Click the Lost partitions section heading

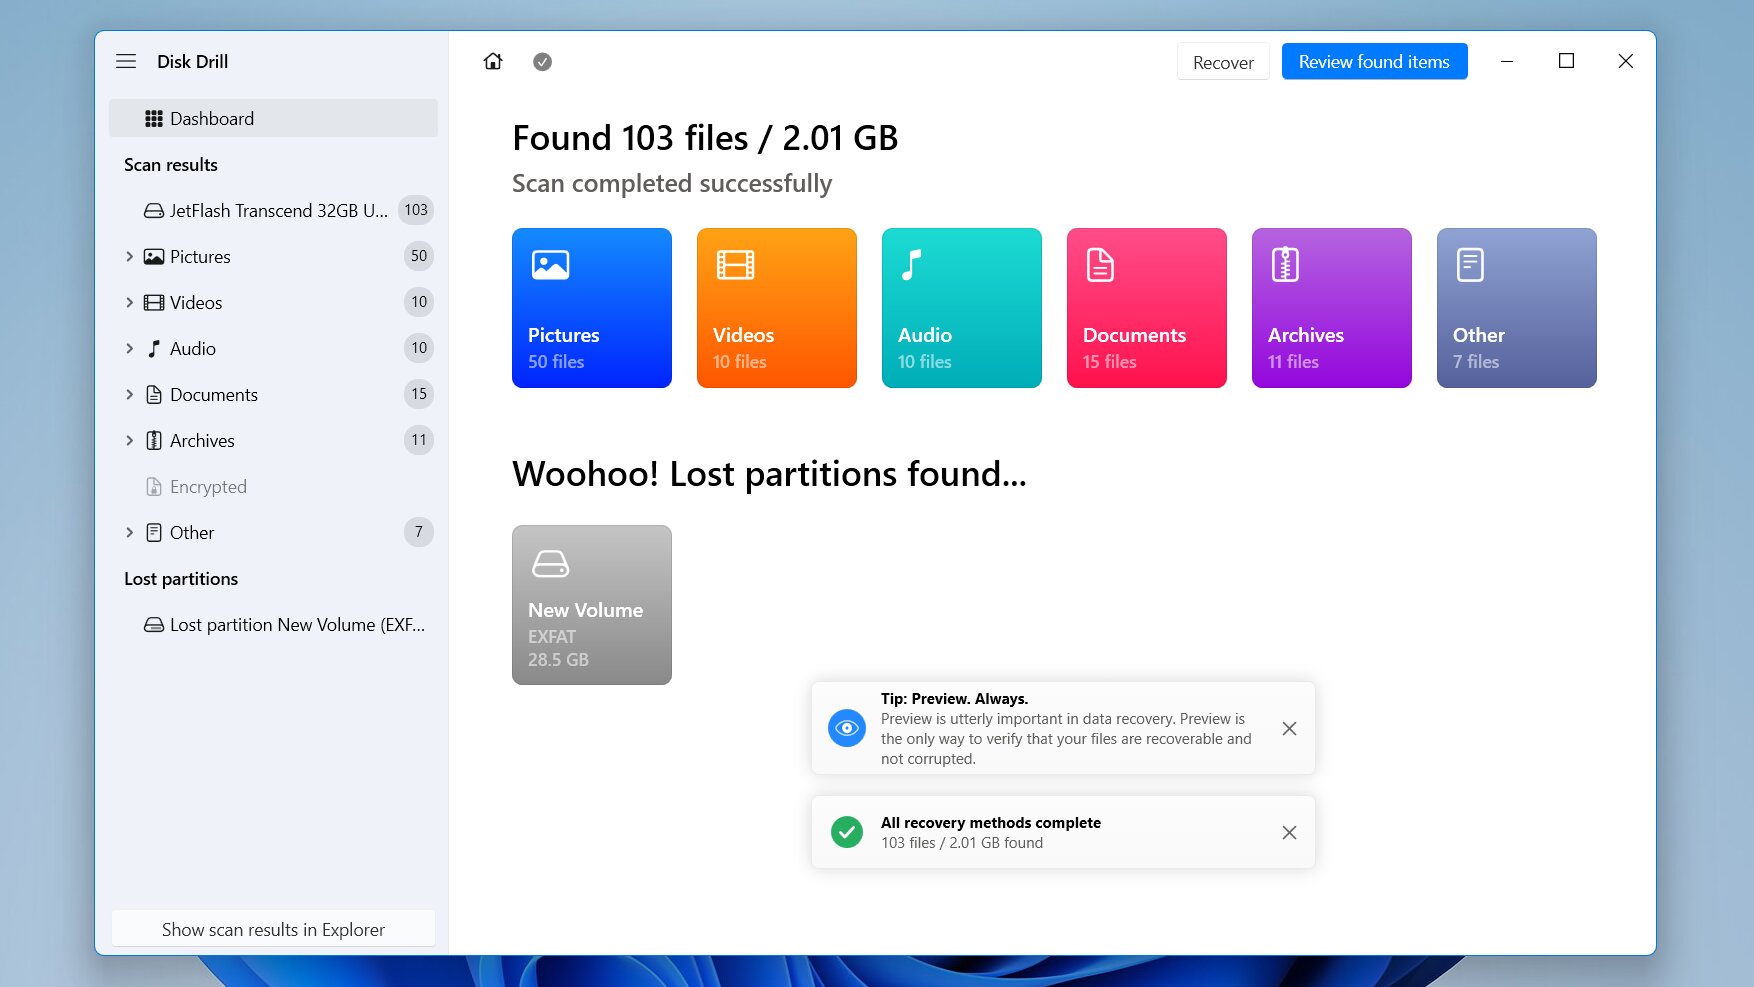click(x=181, y=579)
